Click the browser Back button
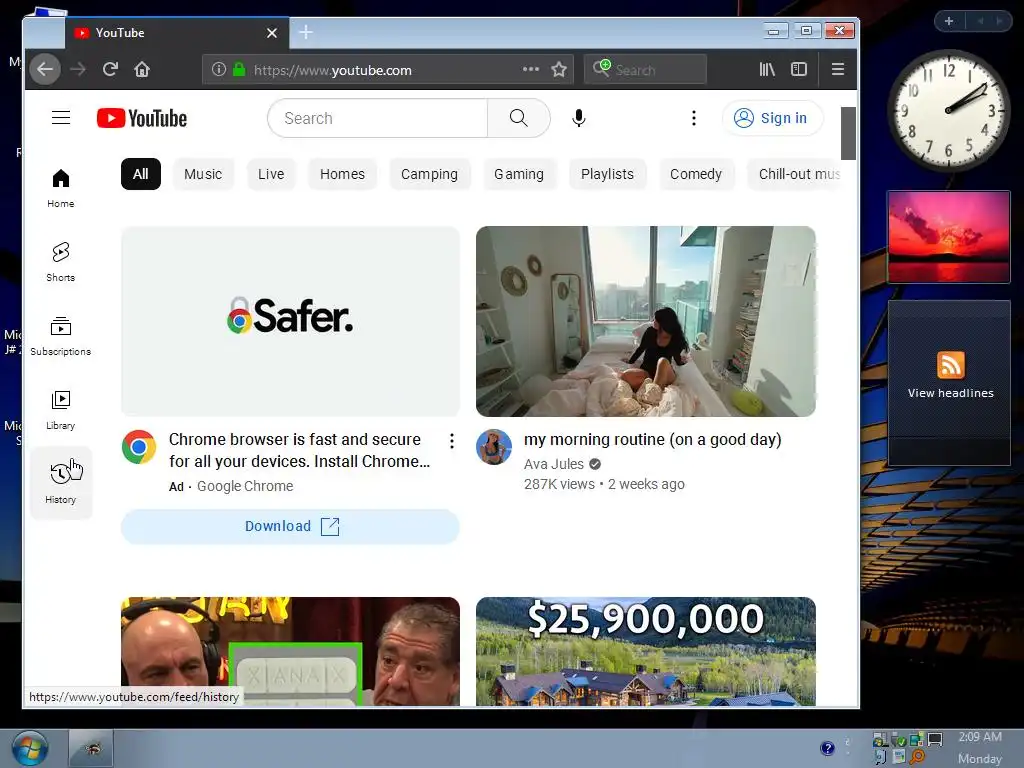 44,69
